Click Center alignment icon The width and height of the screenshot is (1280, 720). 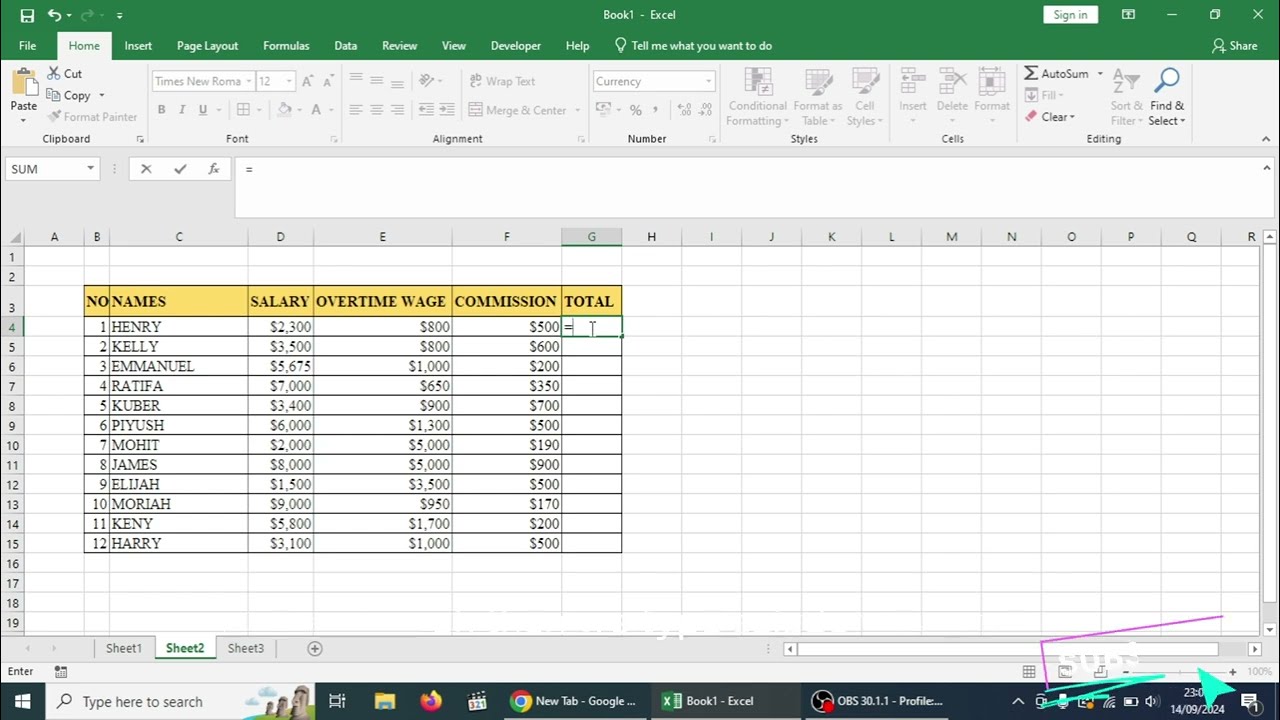pos(377,110)
